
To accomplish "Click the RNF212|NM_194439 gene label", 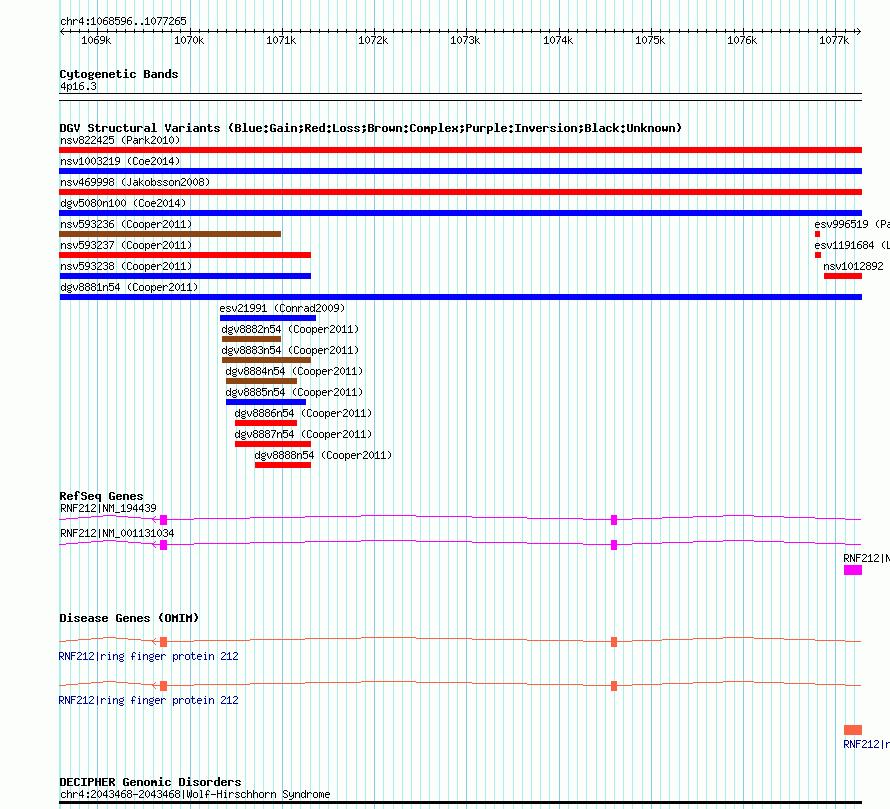I will click(x=108, y=508).
